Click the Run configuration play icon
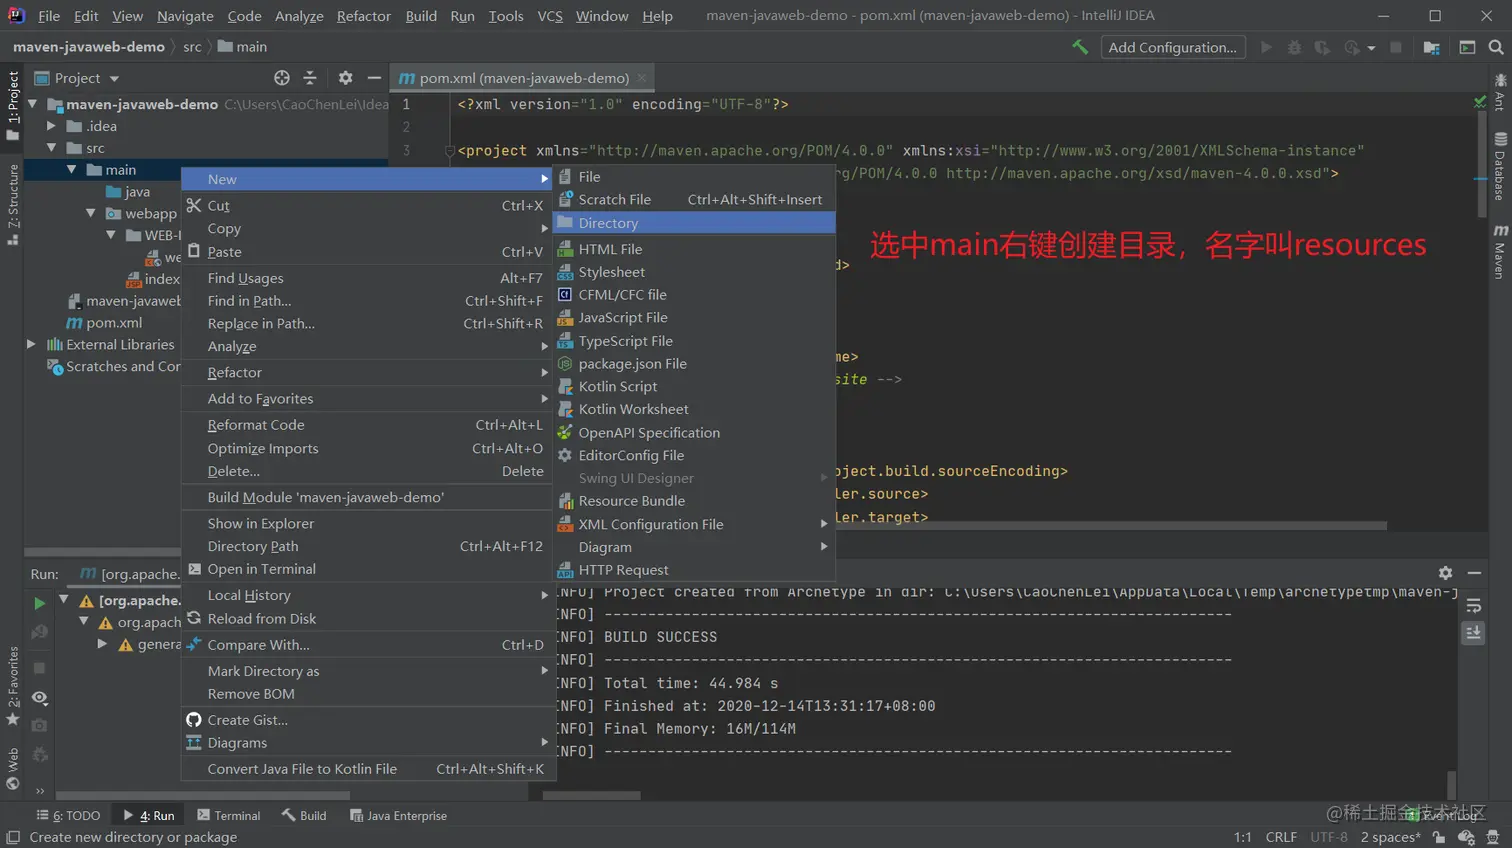This screenshot has height=848, width=1512. pyautogui.click(x=1266, y=47)
